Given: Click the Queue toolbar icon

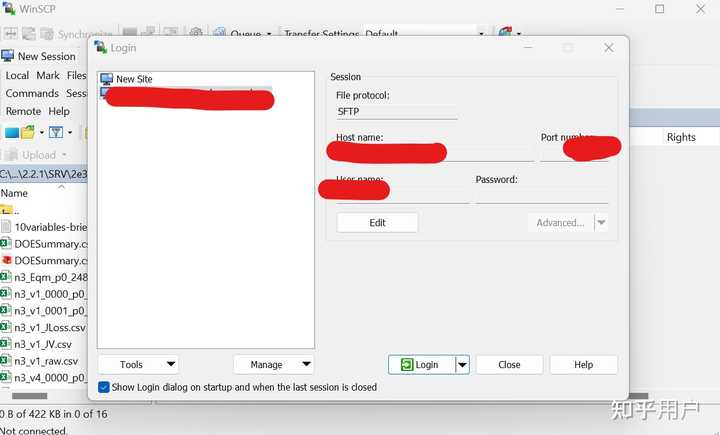Looking at the screenshot, I should tap(219, 33).
